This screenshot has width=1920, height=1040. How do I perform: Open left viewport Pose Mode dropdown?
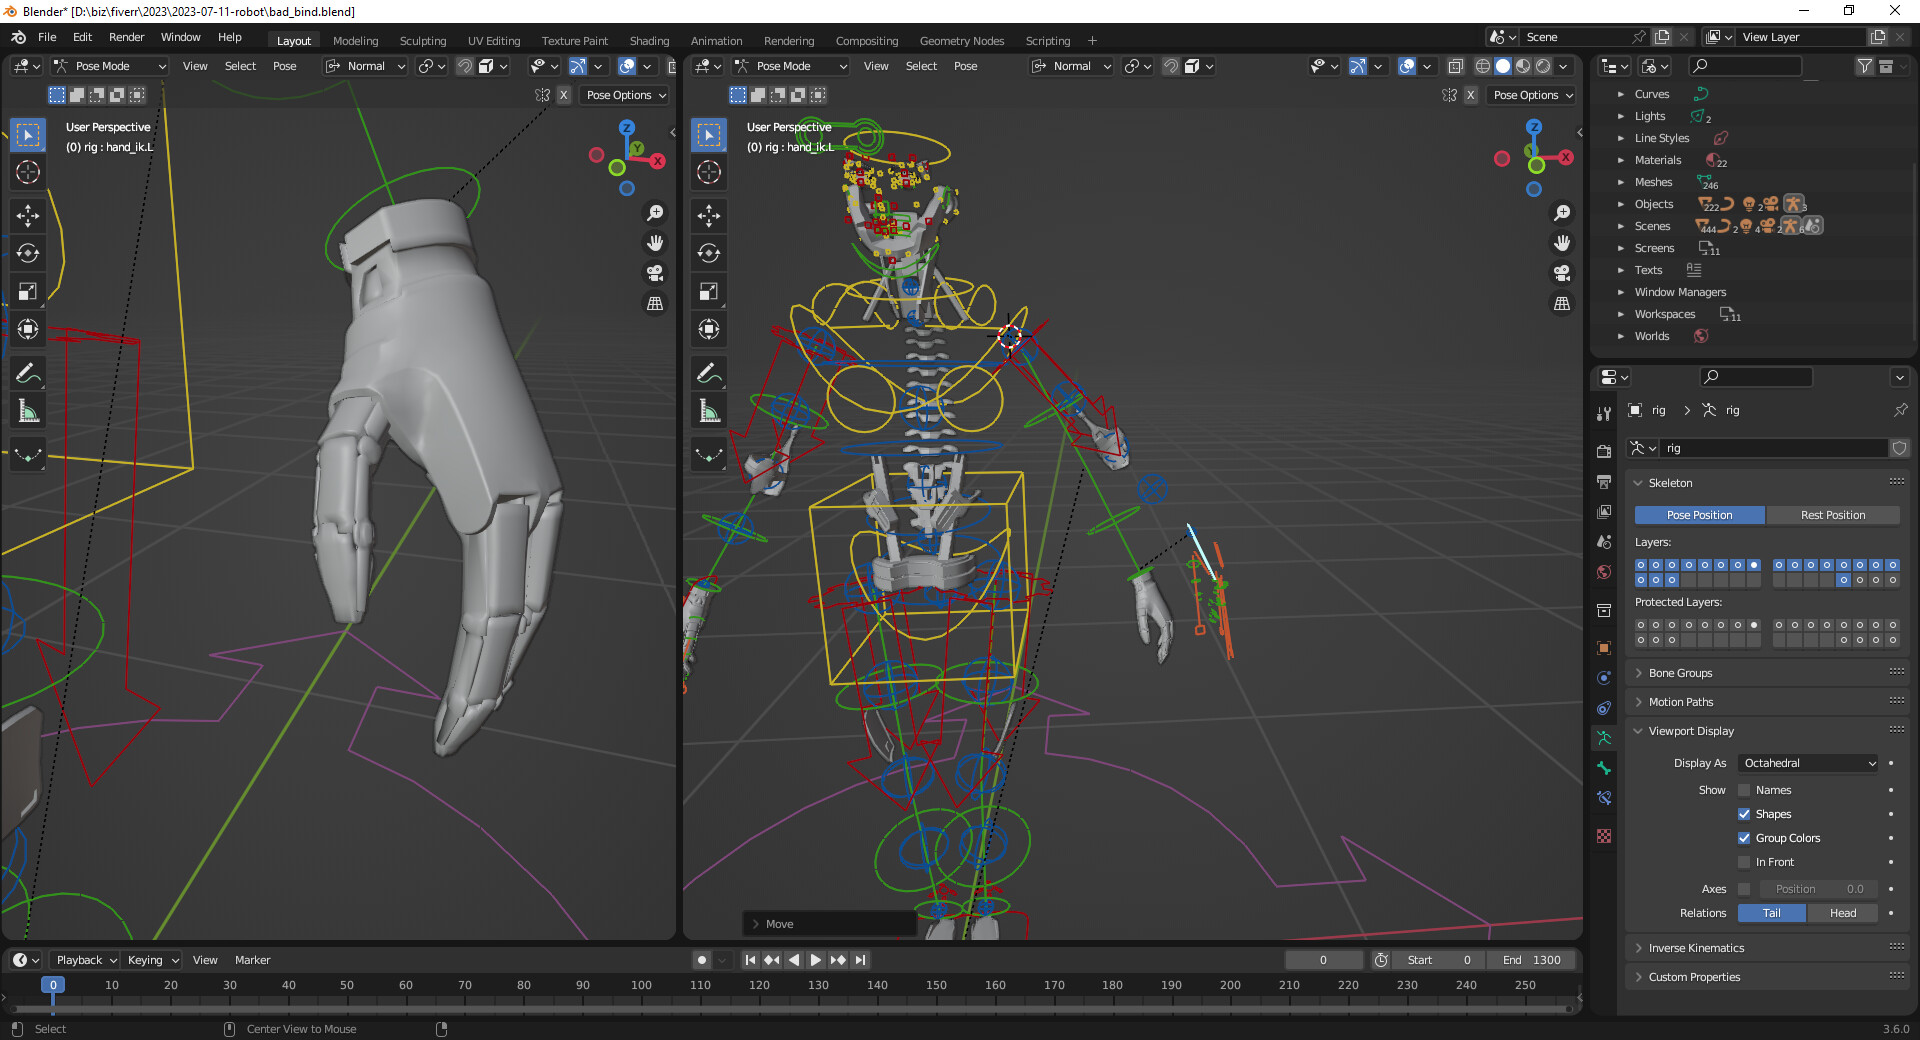(x=108, y=66)
